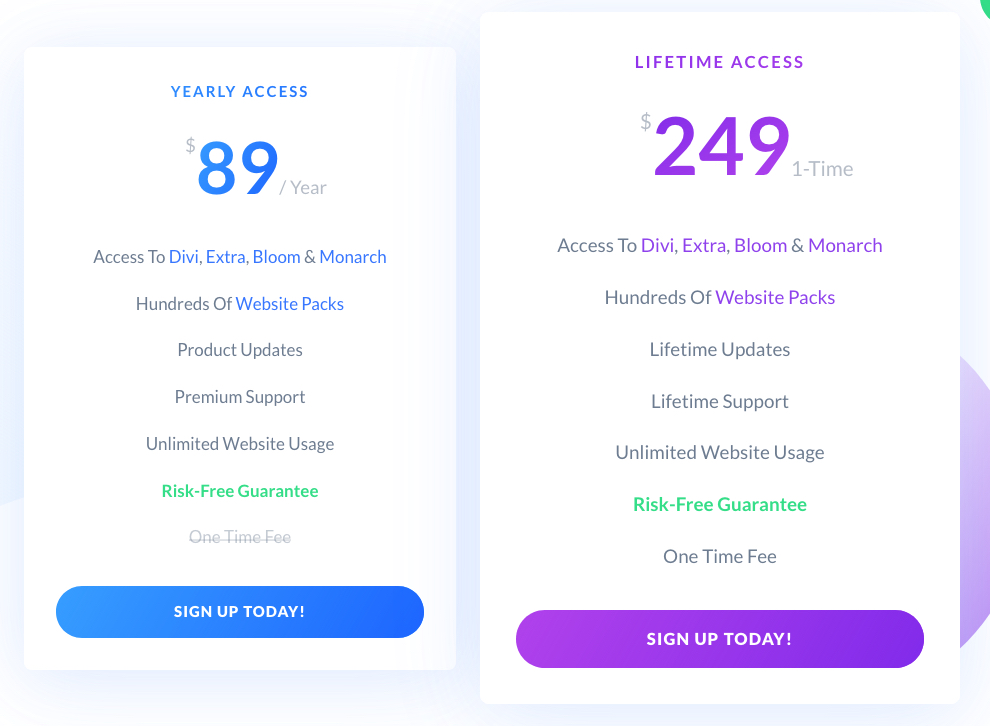
Task: Click Risk-Free Guarantee in the Yearly card
Action: click(240, 491)
